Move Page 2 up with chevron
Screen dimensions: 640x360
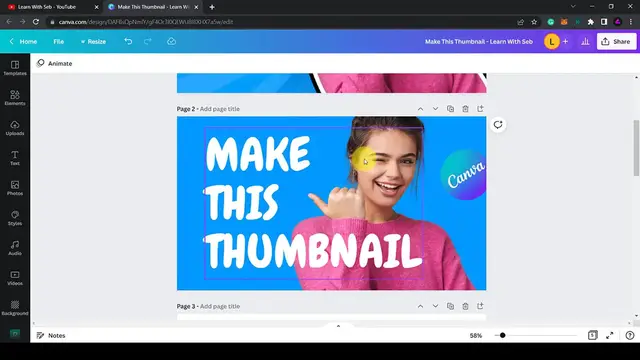[x=420, y=109]
